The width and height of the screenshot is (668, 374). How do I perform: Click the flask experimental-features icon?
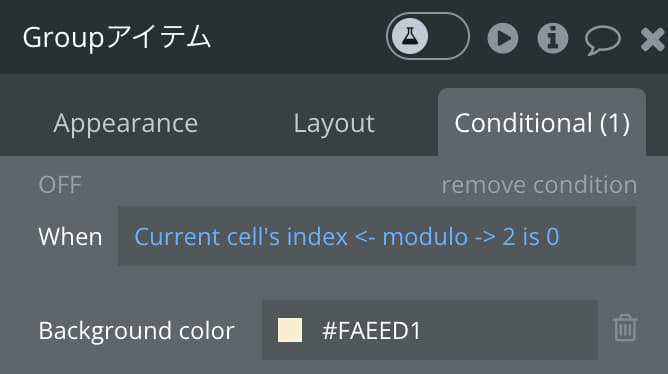pyautogui.click(x=409, y=36)
